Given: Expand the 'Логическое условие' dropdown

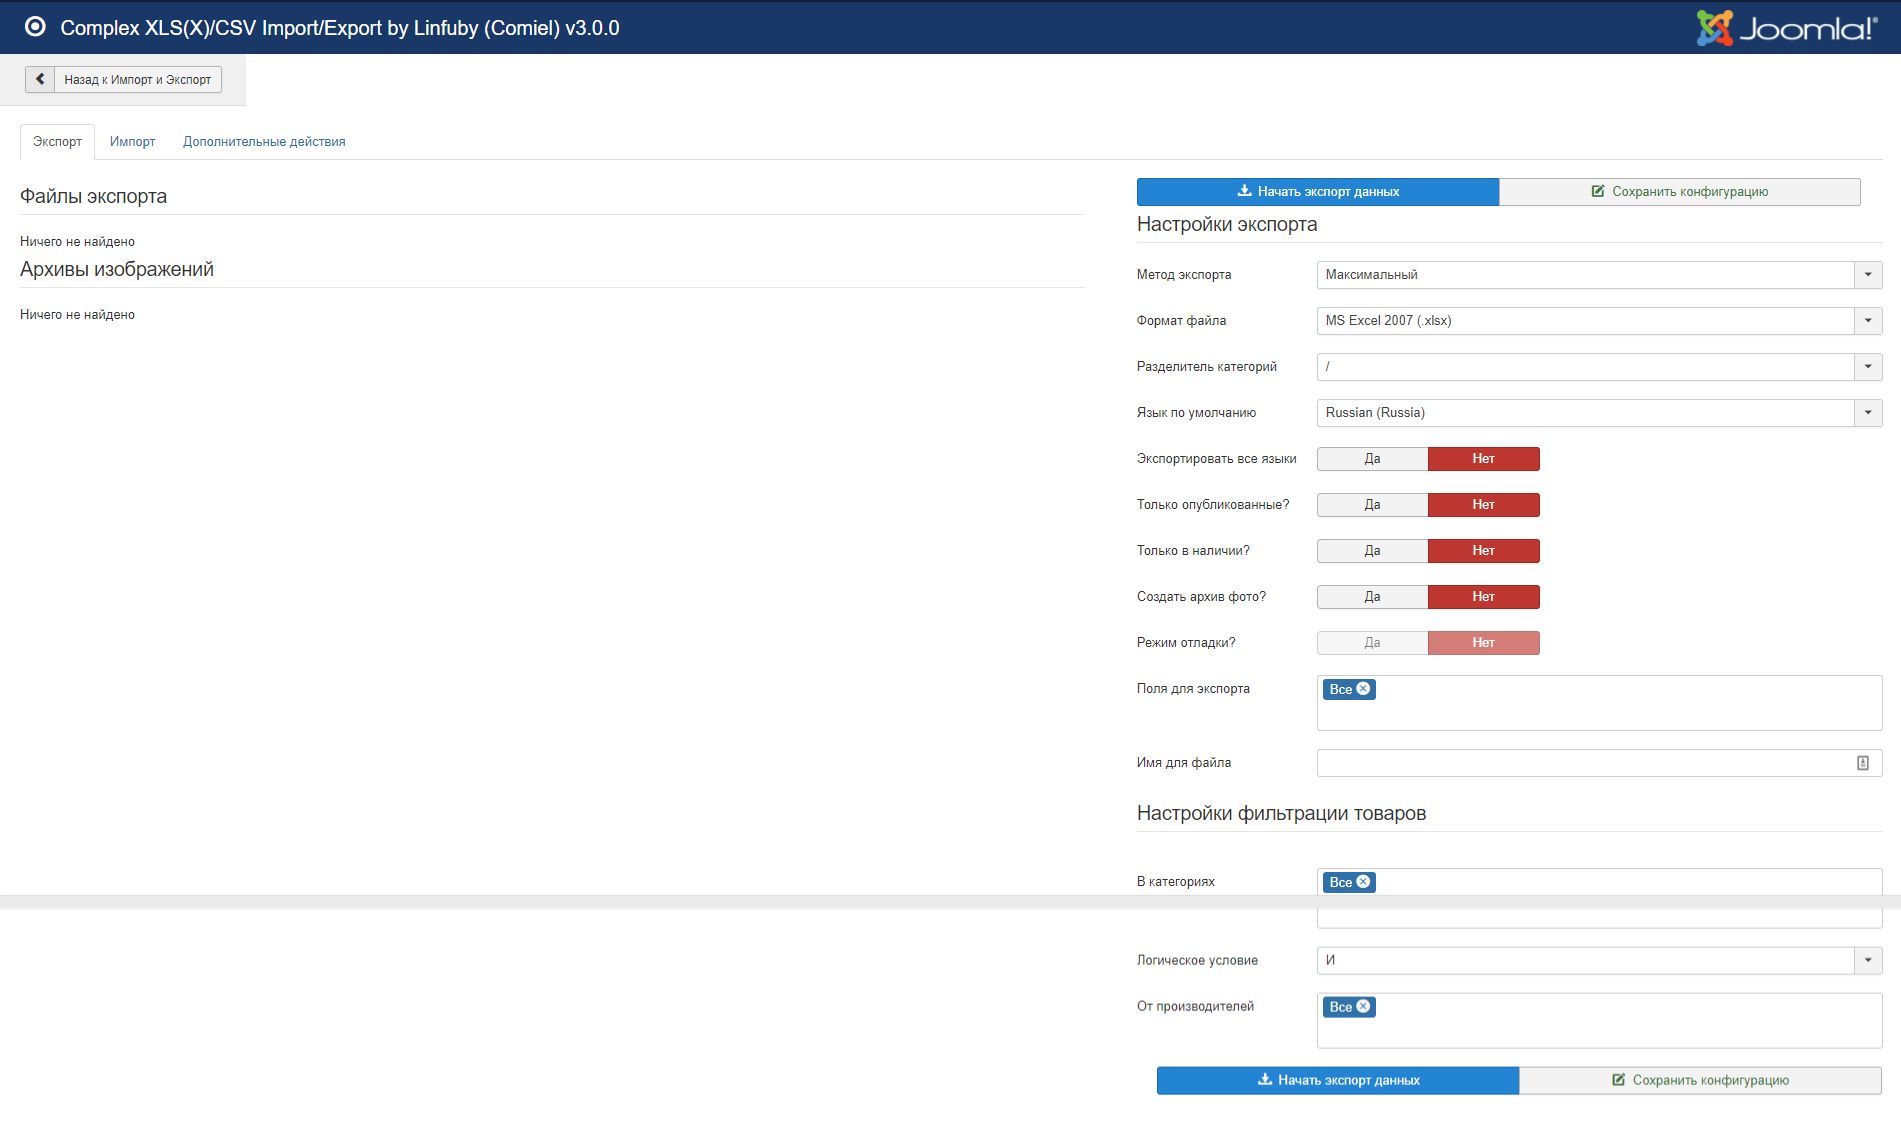Looking at the screenshot, I should [x=1598, y=961].
